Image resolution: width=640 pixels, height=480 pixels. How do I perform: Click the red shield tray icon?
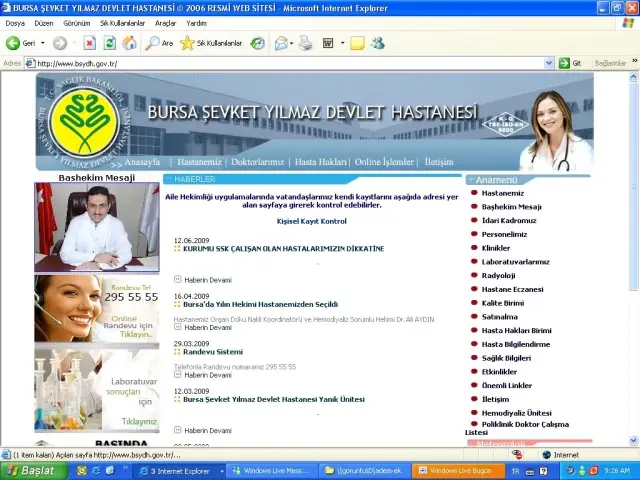click(594, 471)
